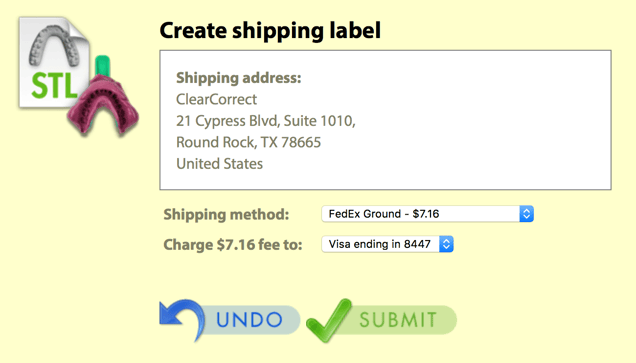Click the Create shipping label heading
This screenshot has width=636, height=363.
tap(270, 31)
